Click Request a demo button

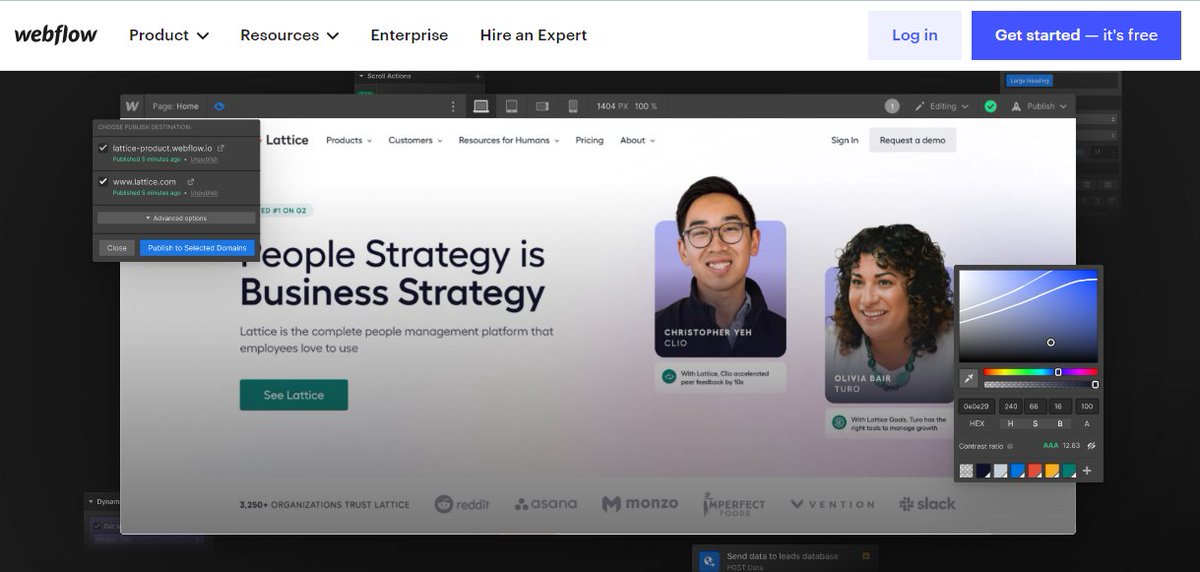point(912,140)
